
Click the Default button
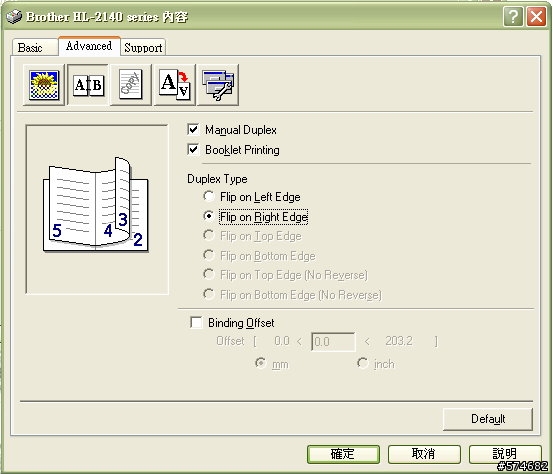tap(488, 419)
